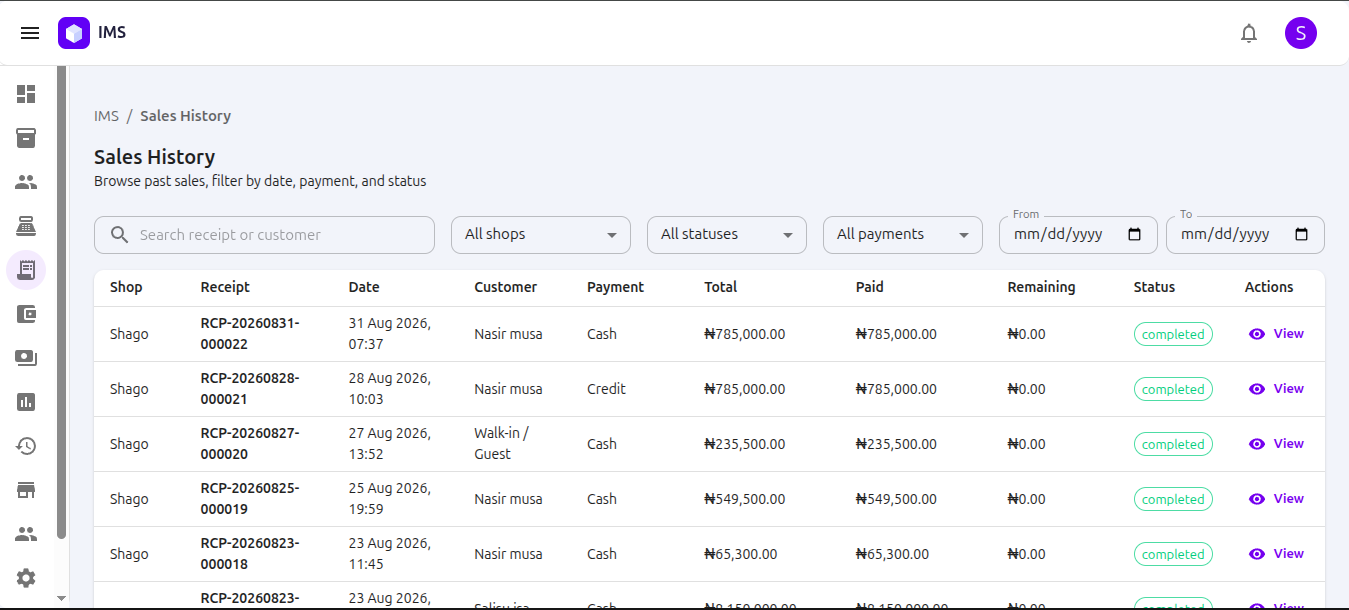Open the To date calendar picker
This screenshot has height=610, width=1349.
click(1301, 235)
